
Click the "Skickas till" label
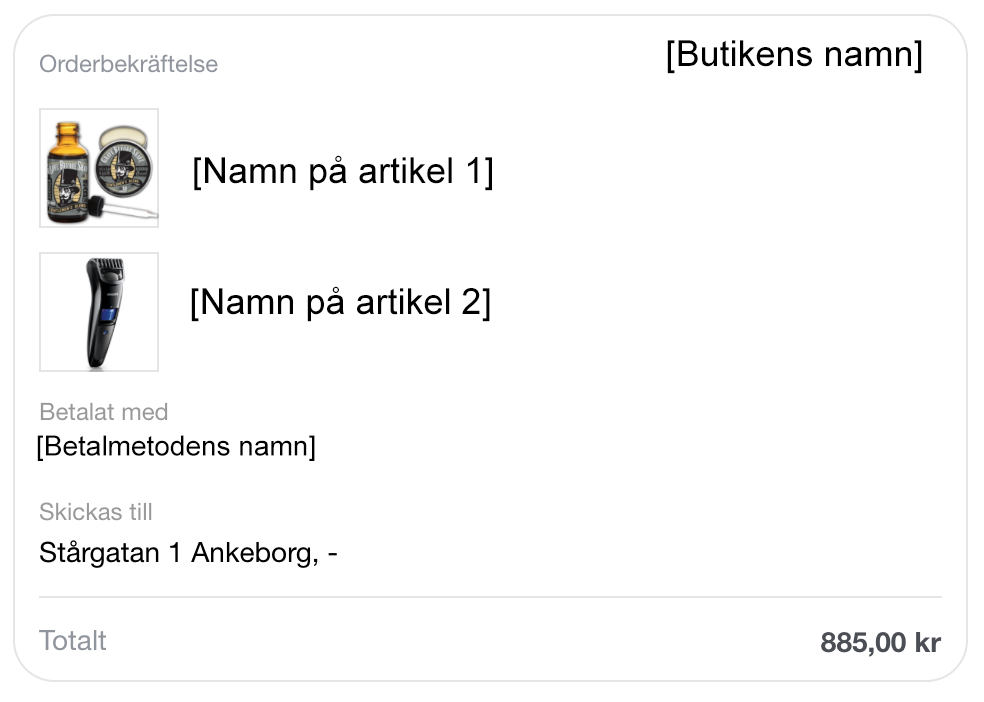[x=96, y=512]
